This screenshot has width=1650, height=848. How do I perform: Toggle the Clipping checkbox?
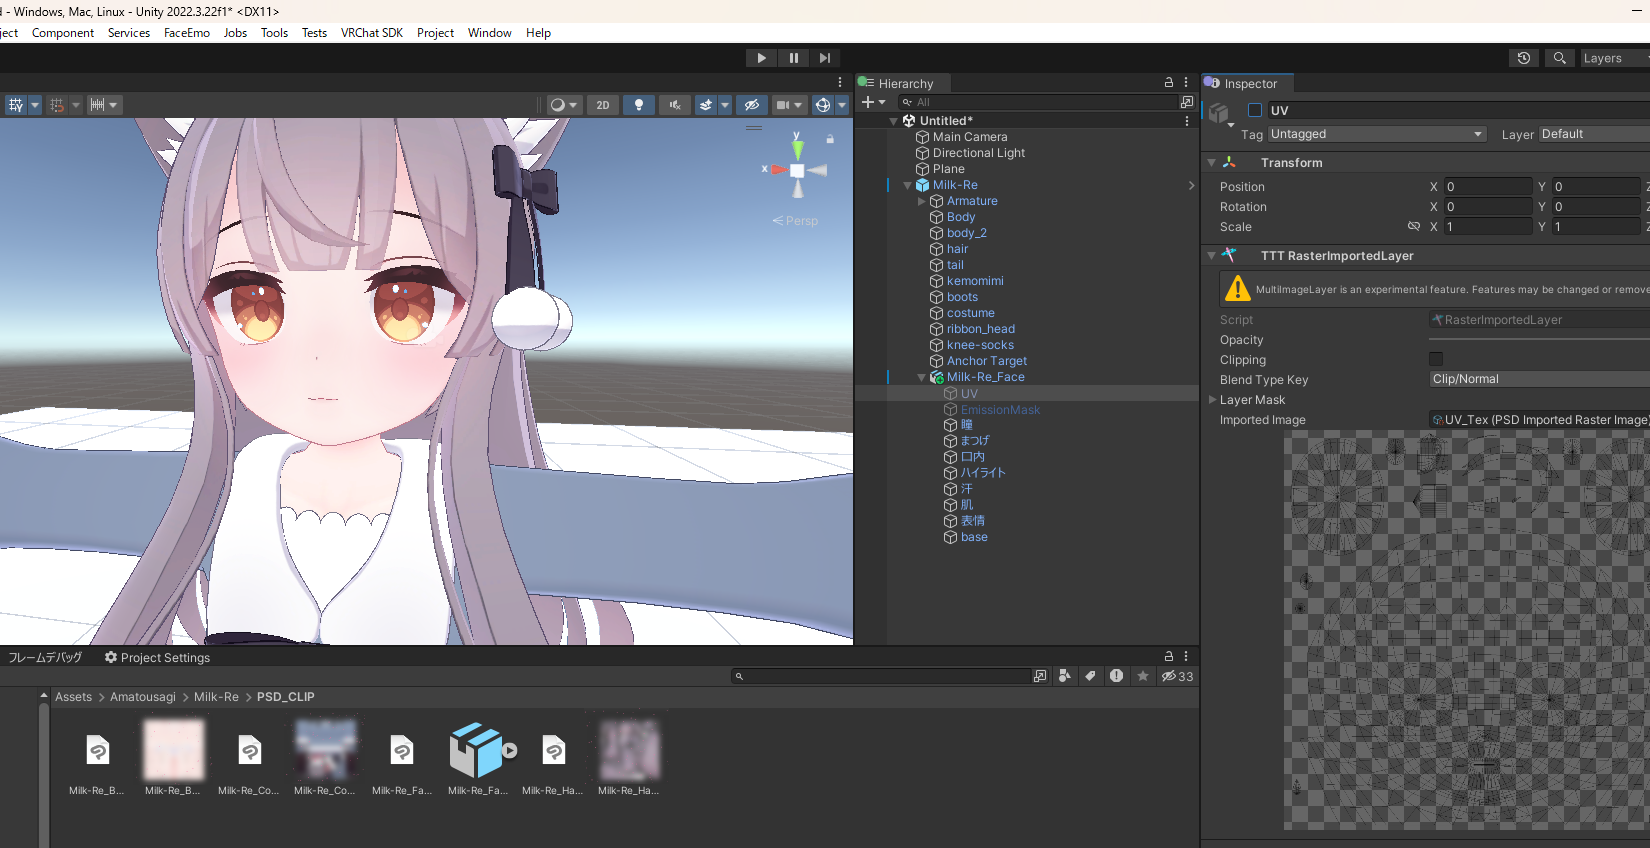pos(1436,359)
